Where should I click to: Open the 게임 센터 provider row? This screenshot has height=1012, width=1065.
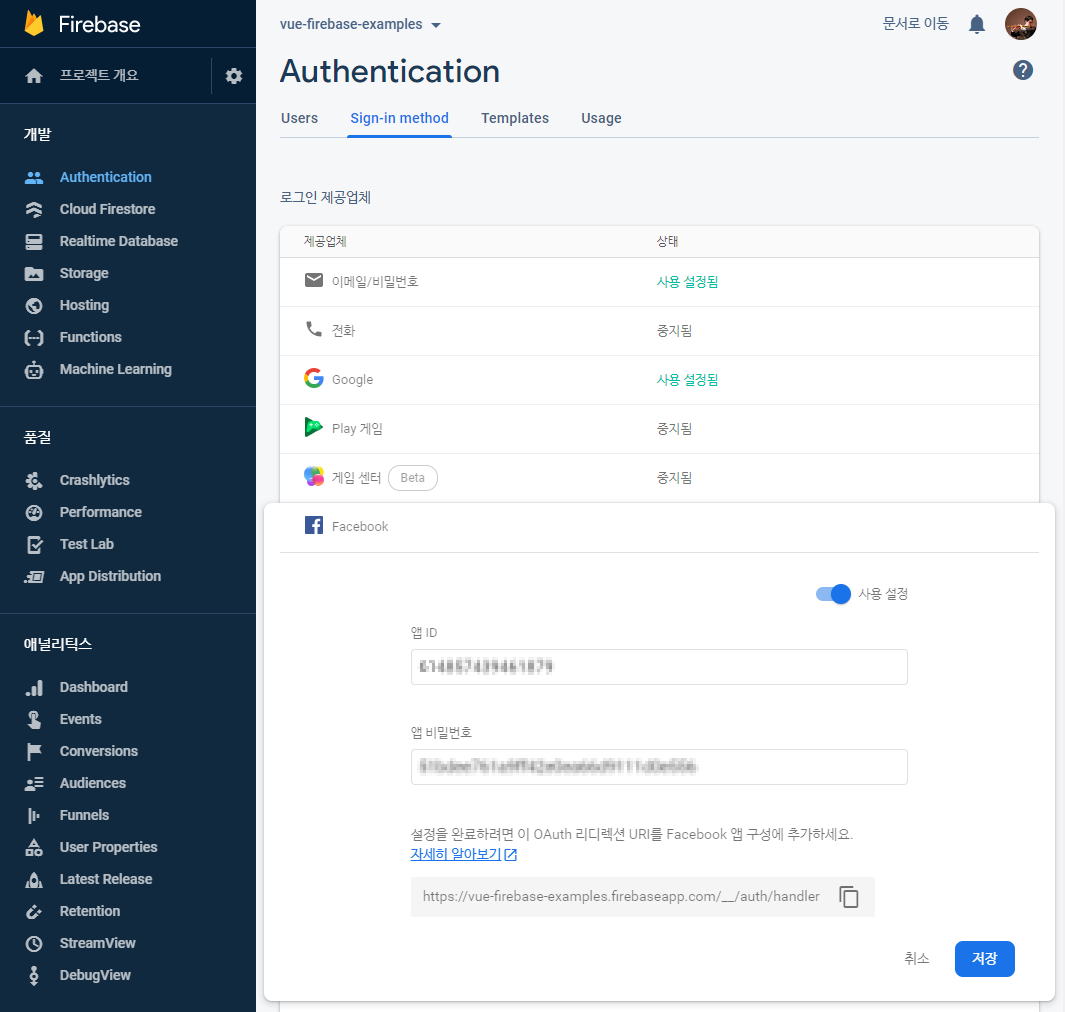pos(659,477)
